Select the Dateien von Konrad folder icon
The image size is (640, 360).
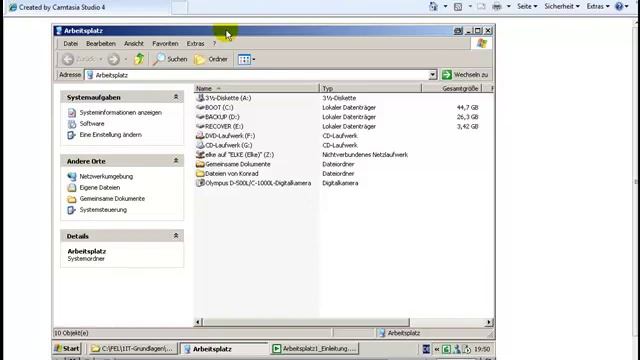(x=200, y=173)
